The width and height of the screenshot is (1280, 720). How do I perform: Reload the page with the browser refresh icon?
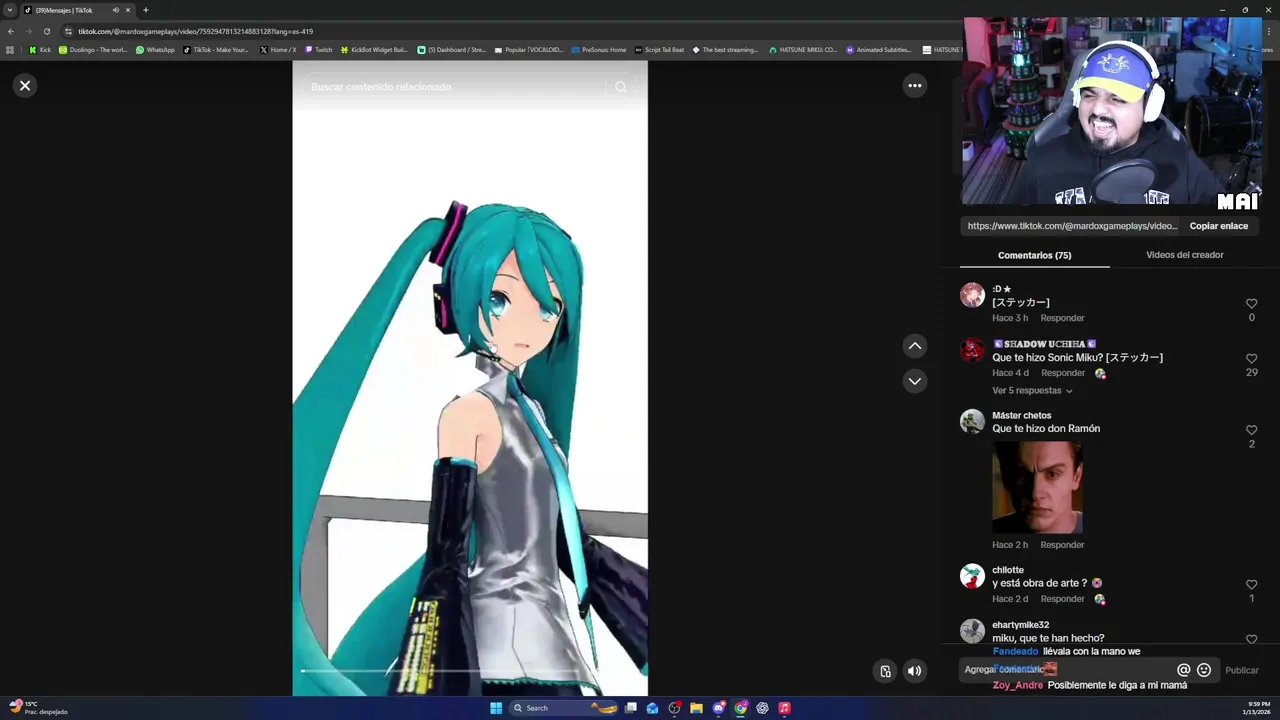46,31
